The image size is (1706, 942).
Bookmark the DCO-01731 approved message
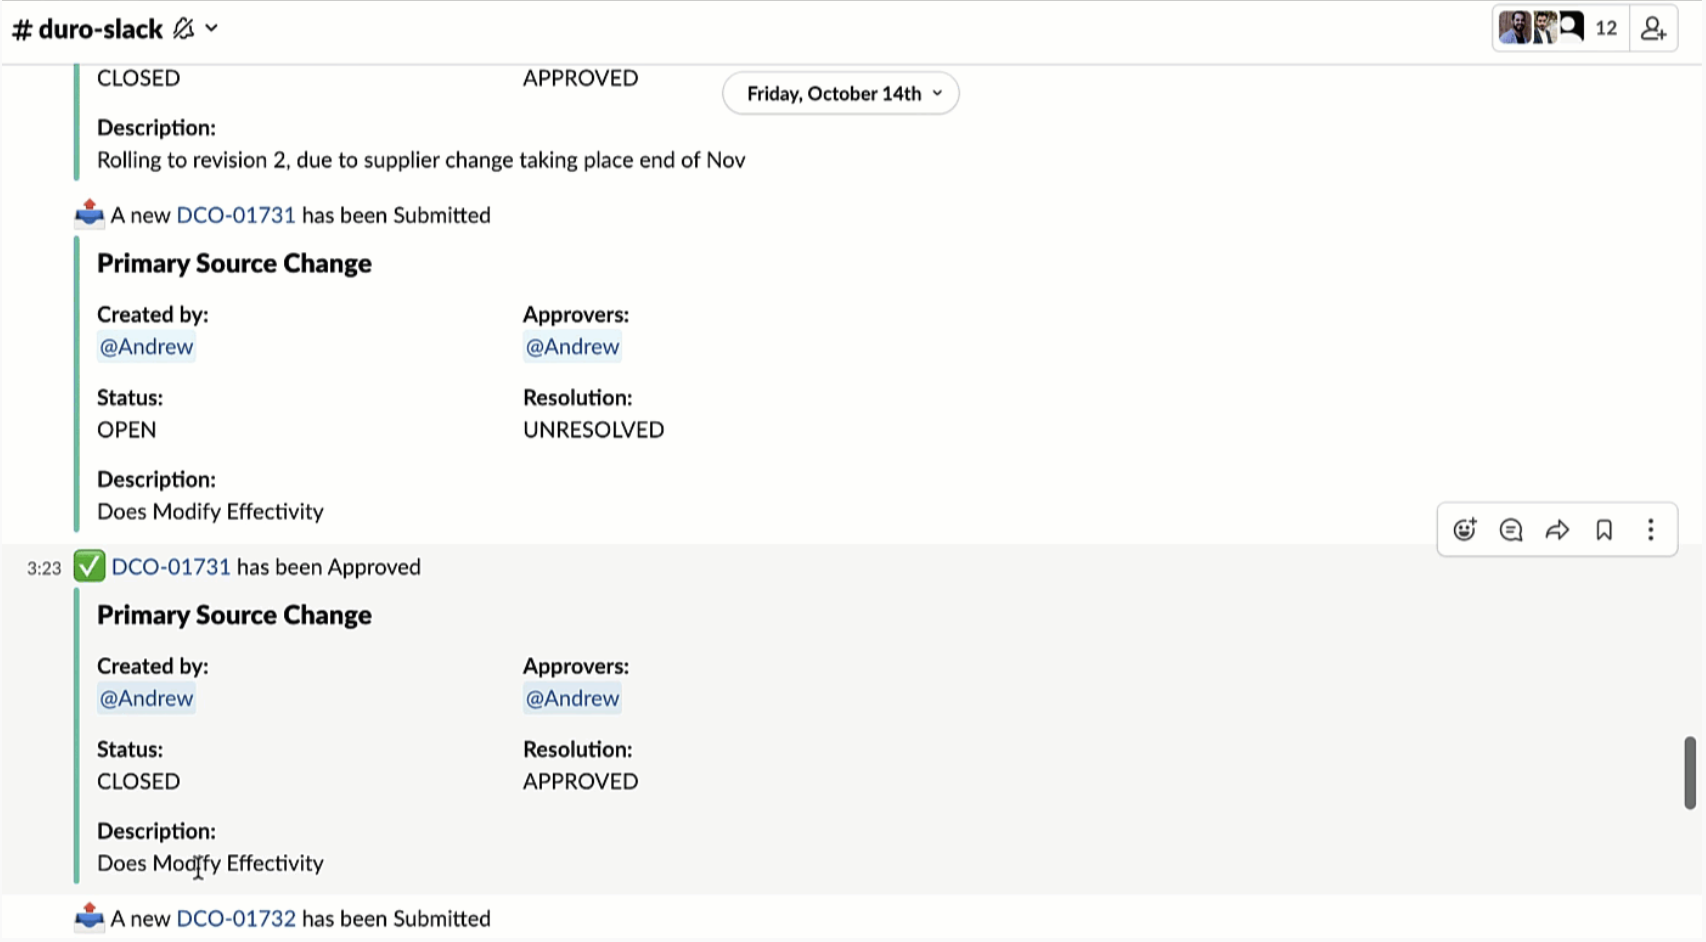click(x=1604, y=530)
